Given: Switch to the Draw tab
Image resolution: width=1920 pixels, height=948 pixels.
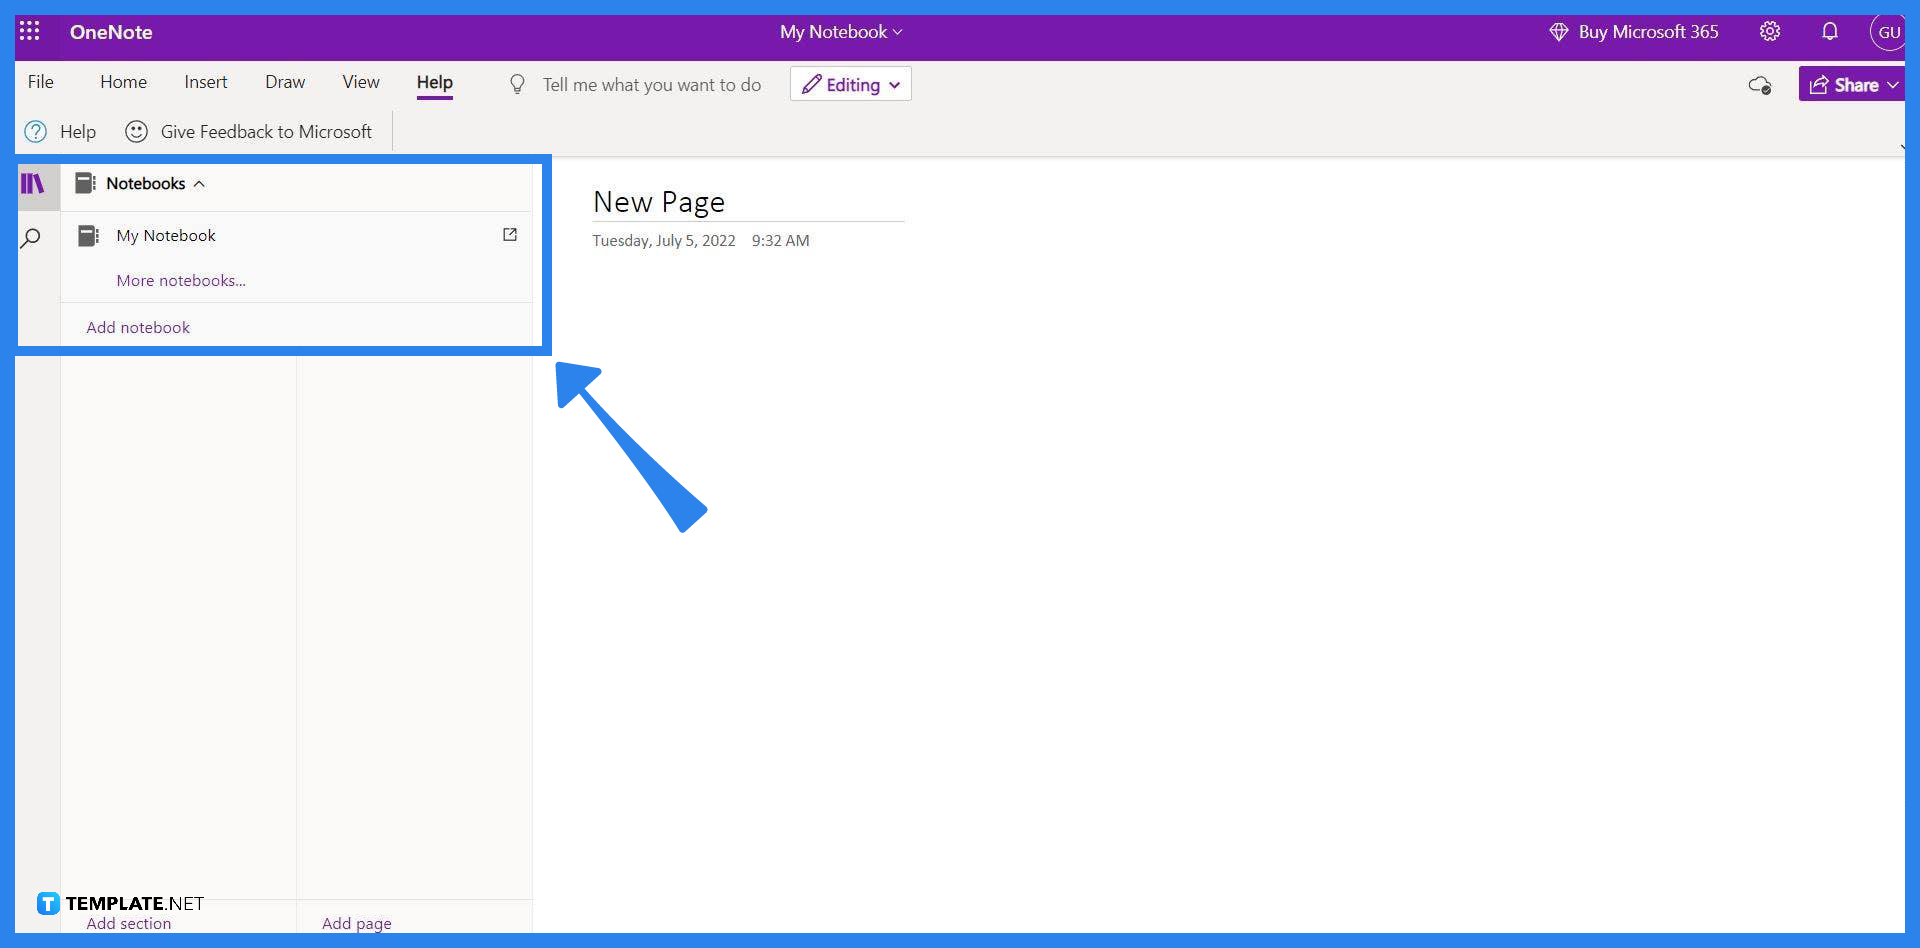Looking at the screenshot, I should (285, 82).
